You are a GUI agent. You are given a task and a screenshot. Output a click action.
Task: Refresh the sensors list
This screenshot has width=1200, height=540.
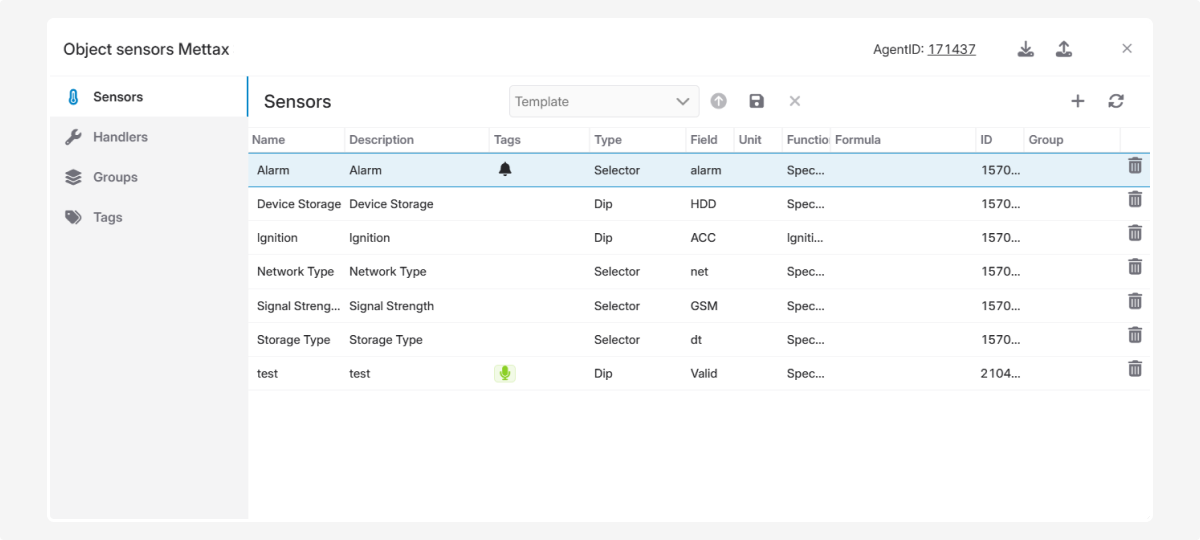(1116, 101)
